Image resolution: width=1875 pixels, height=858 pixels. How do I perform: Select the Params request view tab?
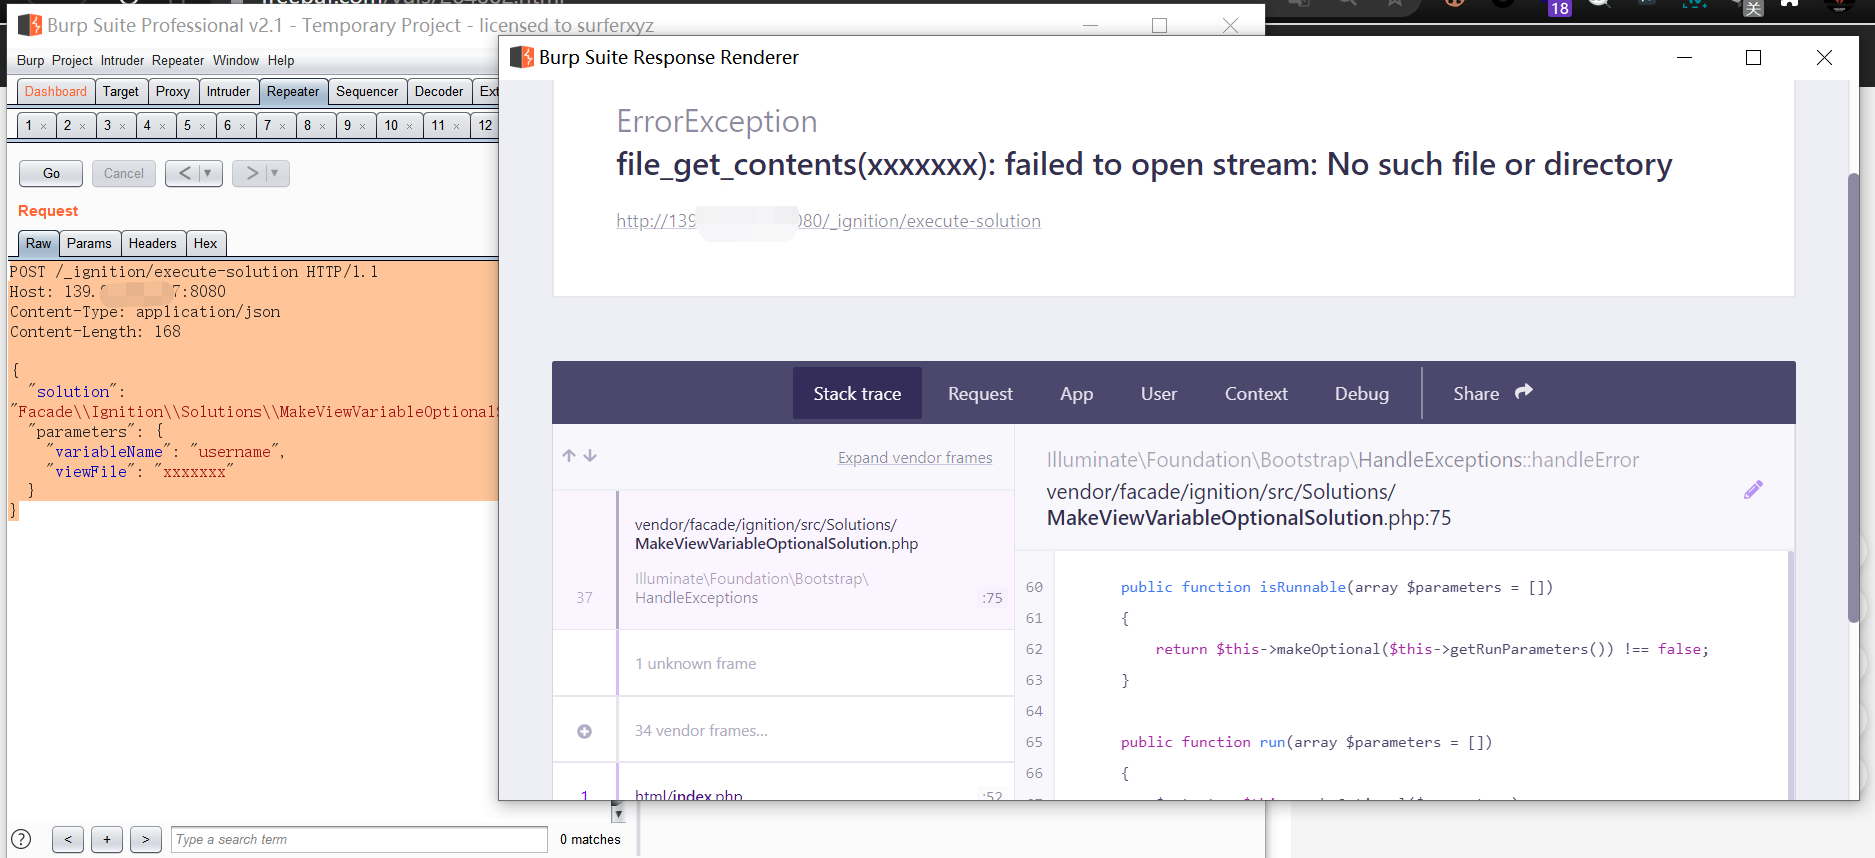[x=89, y=243]
